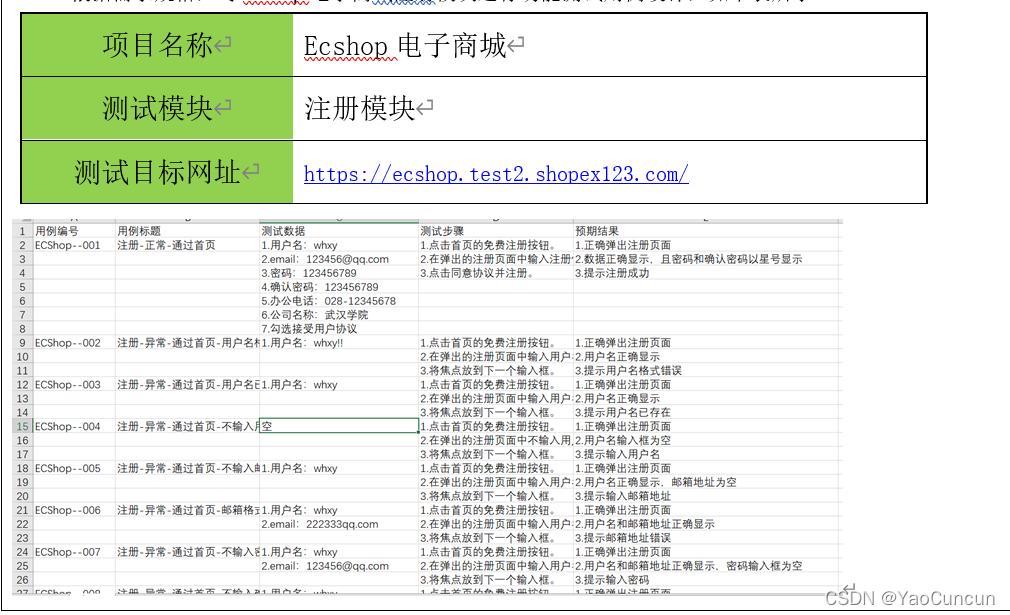The height and width of the screenshot is (615, 1010).
Task: Click the 3.提示用户名格式错误 cell
Action: pos(707,370)
